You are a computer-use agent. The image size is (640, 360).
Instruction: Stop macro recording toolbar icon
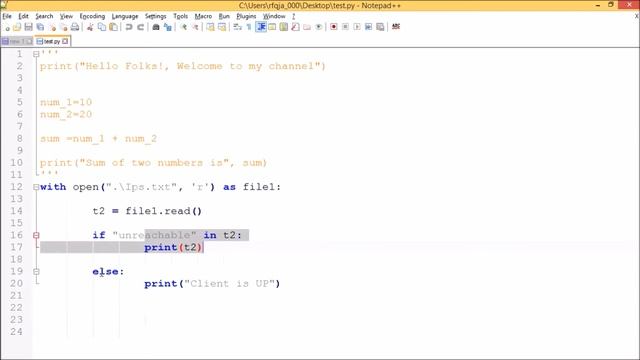pos(345,27)
